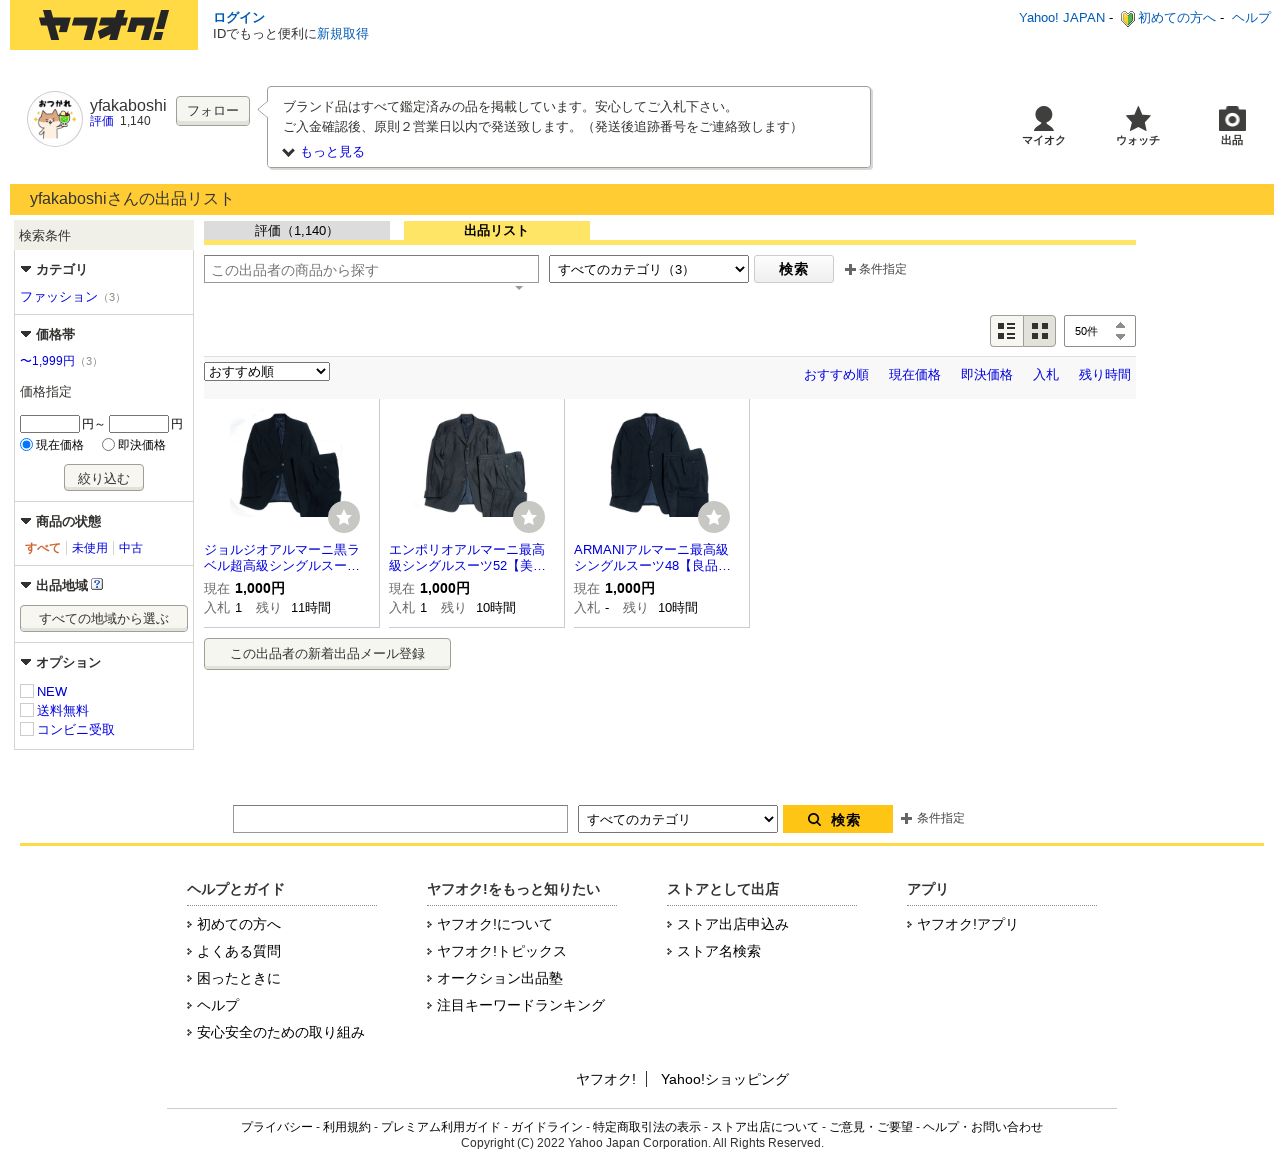
Task: Open ヘルプ link at top right
Action: tap(1251, 18)
